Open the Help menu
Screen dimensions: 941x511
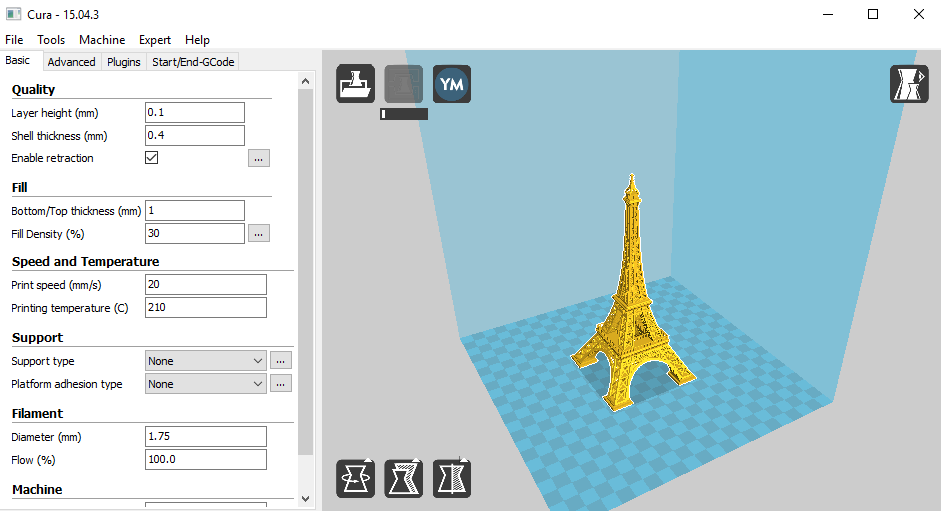click(x=197, y=40)
